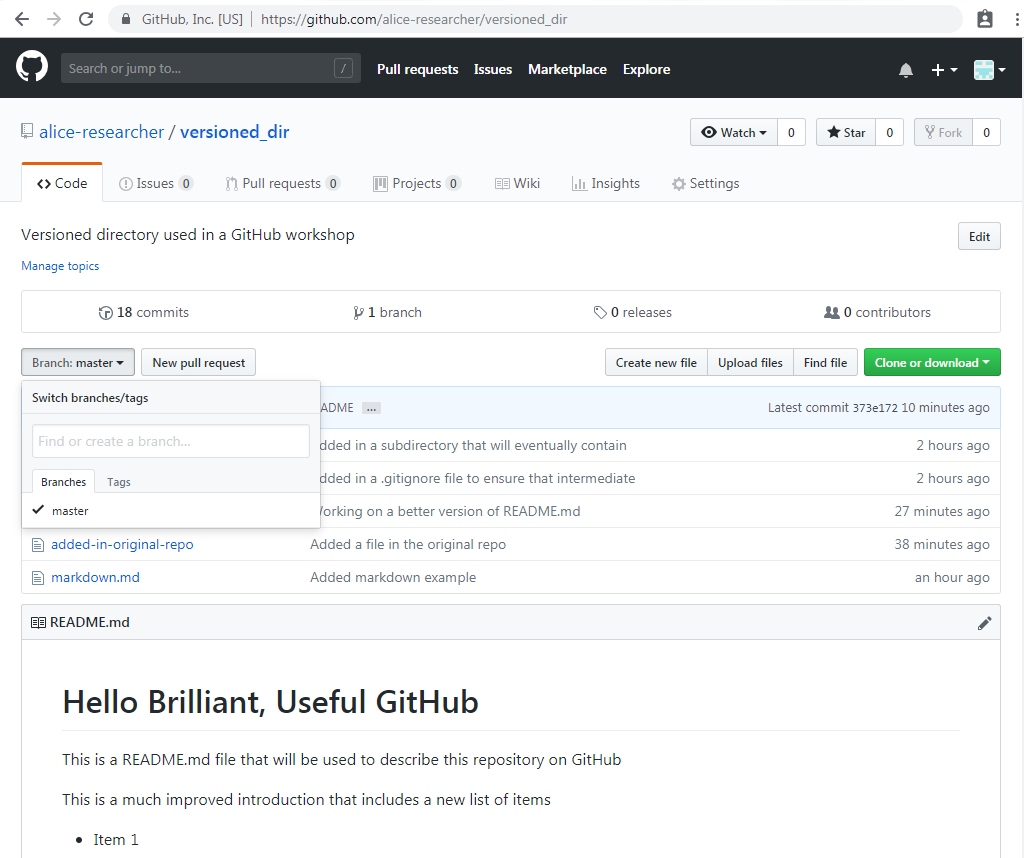Click the New pull request button
The height and width of the screenshot is (858, 1024).
coord(198,362)
